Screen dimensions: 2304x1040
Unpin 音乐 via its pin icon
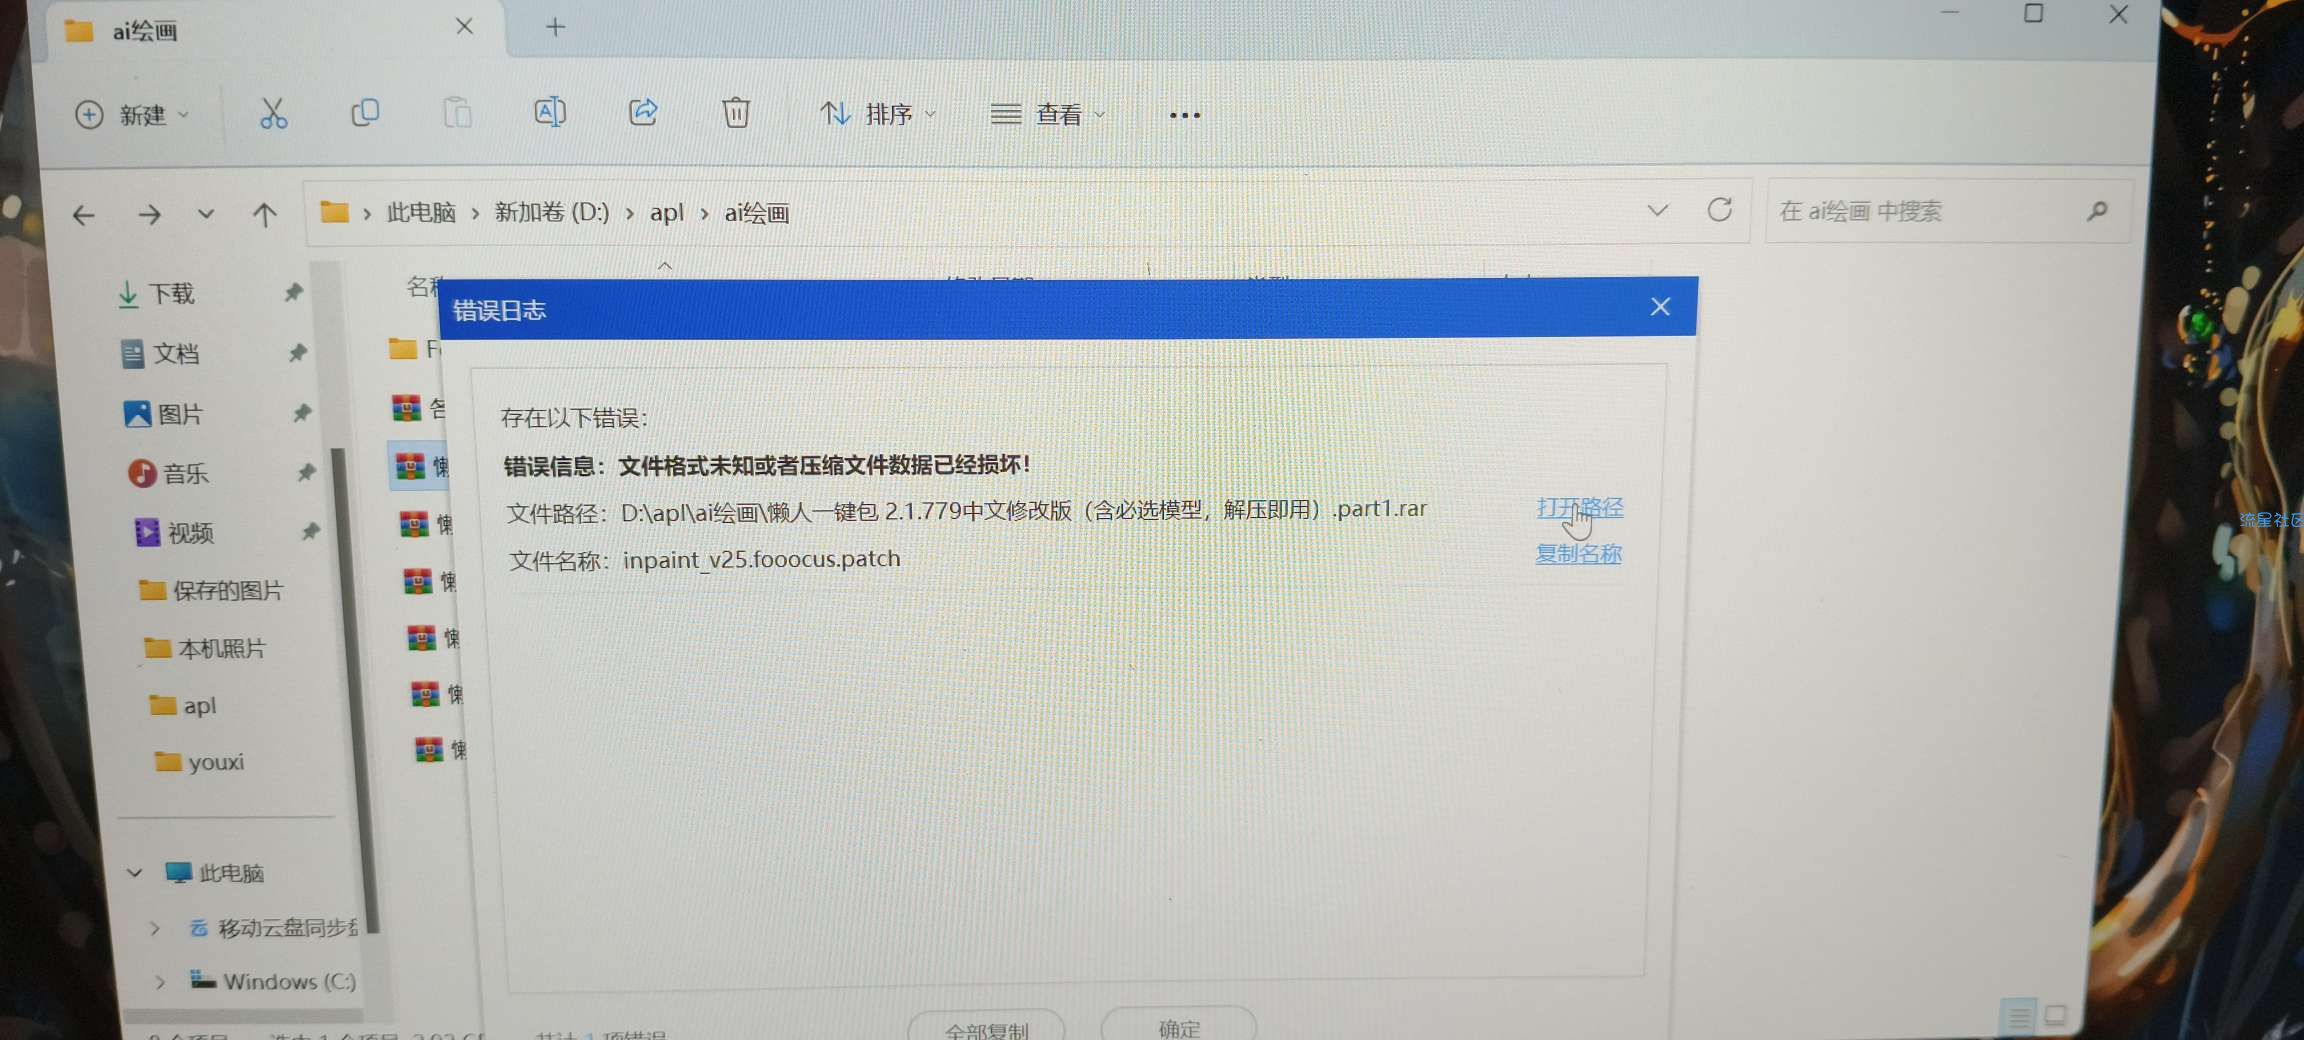click(x=305, y=472)
